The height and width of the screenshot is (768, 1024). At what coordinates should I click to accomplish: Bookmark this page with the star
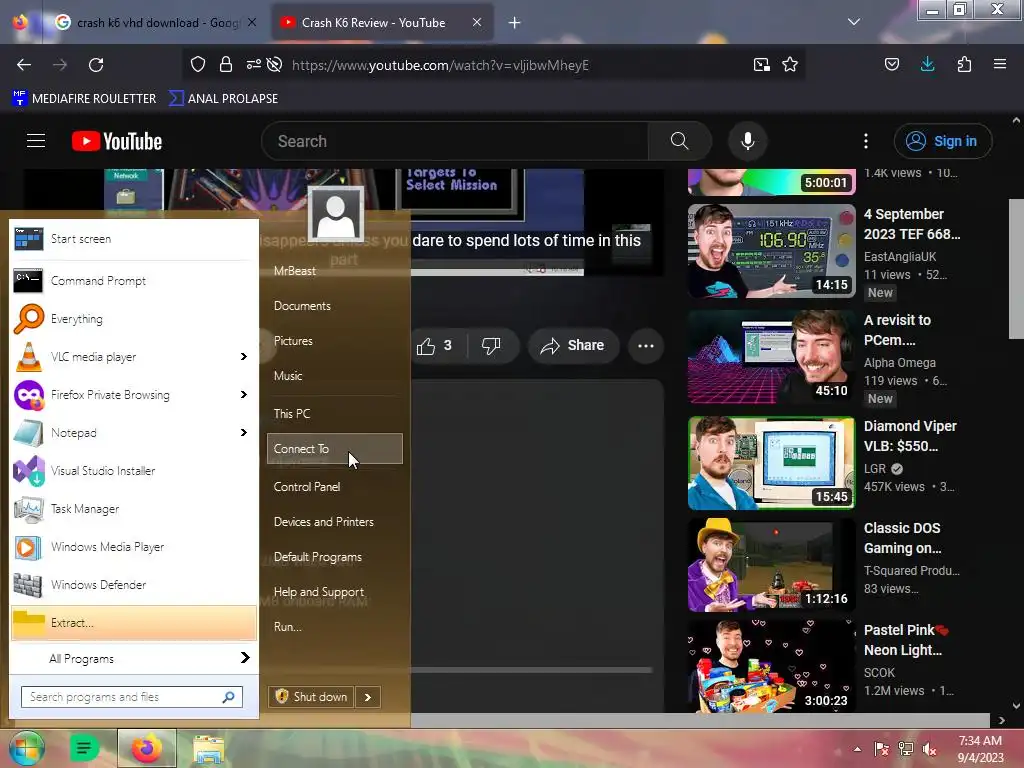pyautogui.click(x=790, y=64)
